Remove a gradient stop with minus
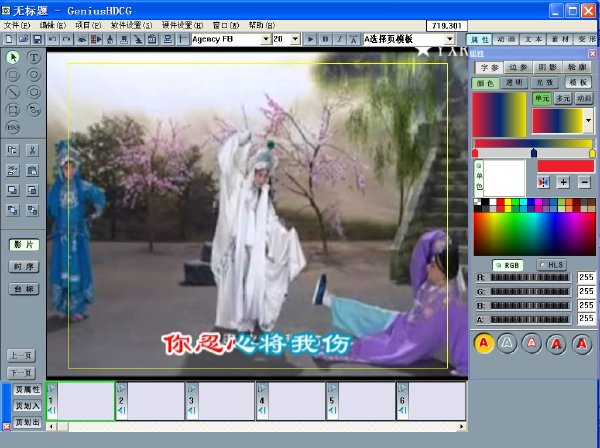Image resolution: width=600 pixels, height=448 pixels. (584, 182)
